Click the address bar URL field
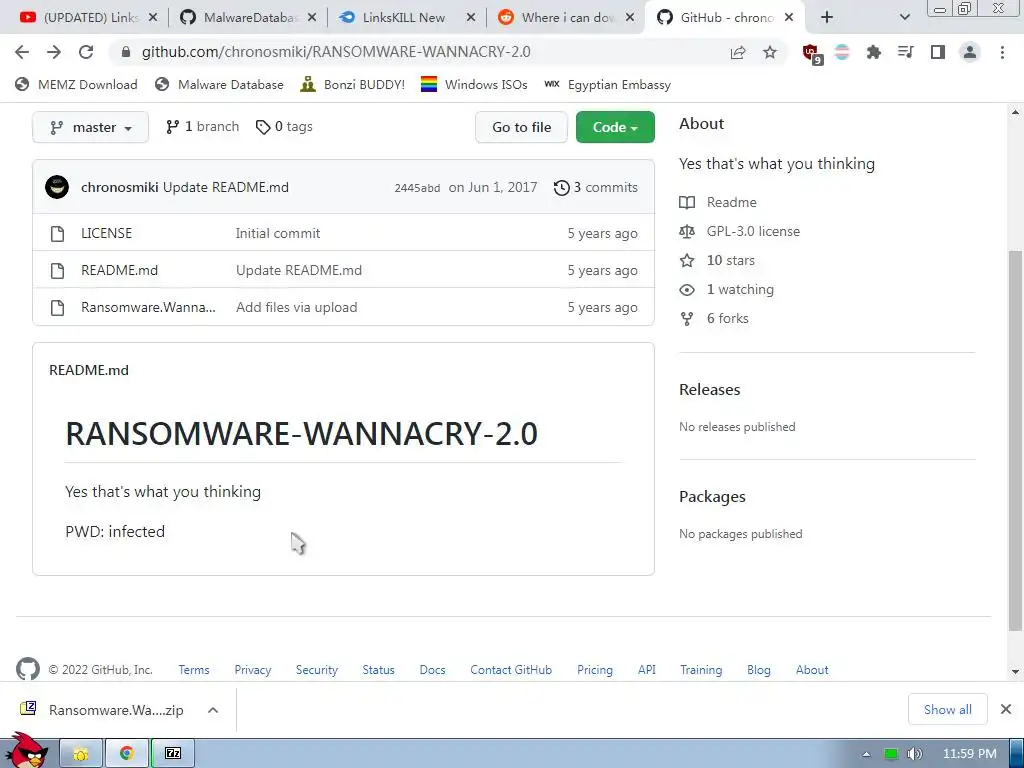Screen dimensions: 1024x768 [x=418, y=52]
